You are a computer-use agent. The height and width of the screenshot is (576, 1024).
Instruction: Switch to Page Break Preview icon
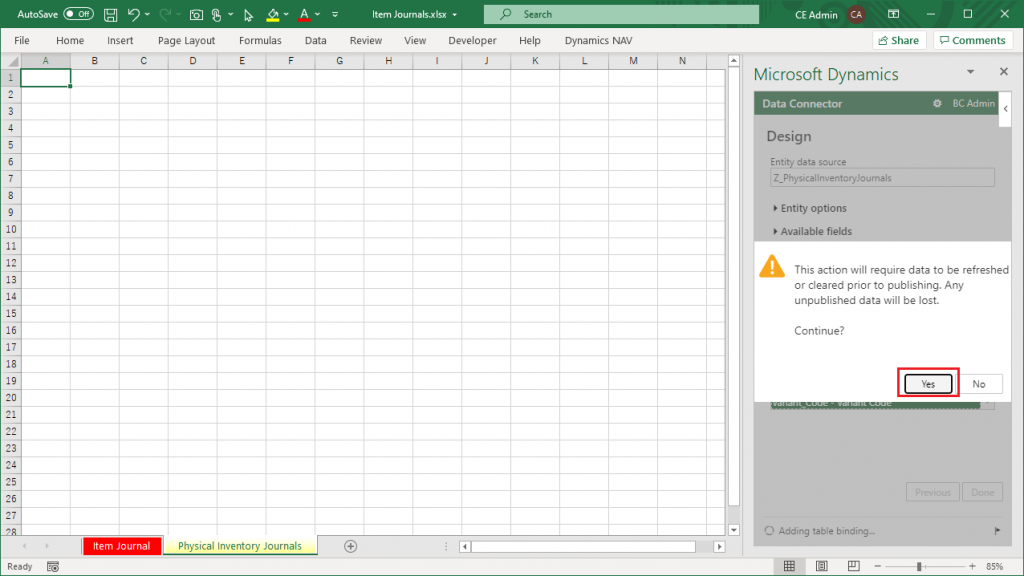click(x=854, y=566)
